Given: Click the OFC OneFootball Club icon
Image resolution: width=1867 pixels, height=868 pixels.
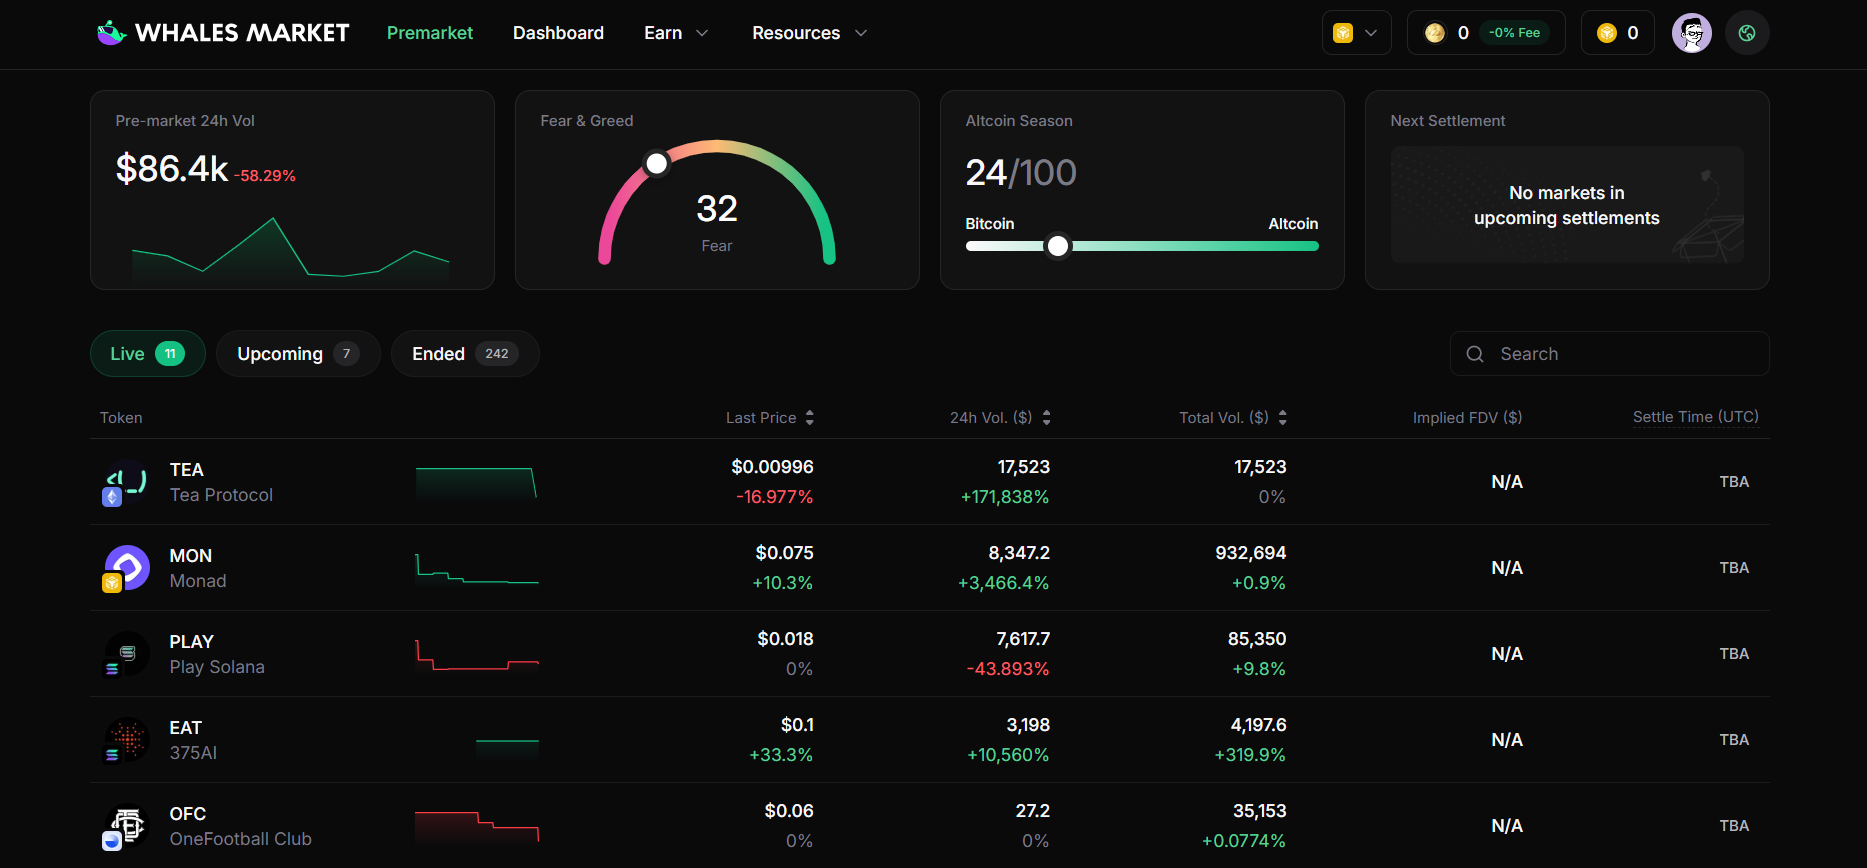Looking at the screenshot, I should [x=127, y=826].
